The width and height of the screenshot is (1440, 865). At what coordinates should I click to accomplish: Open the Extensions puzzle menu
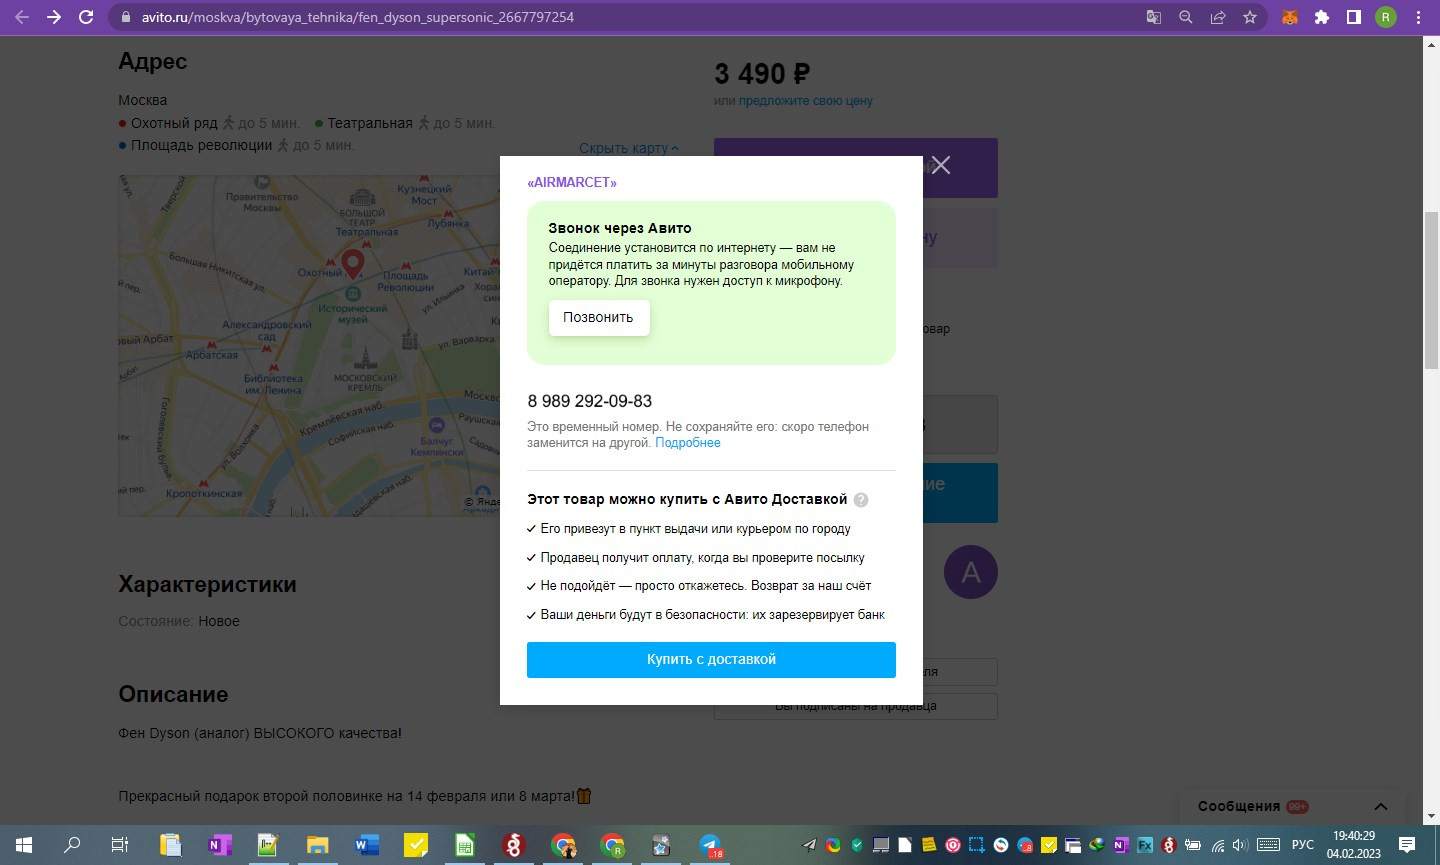point(1322,17)
